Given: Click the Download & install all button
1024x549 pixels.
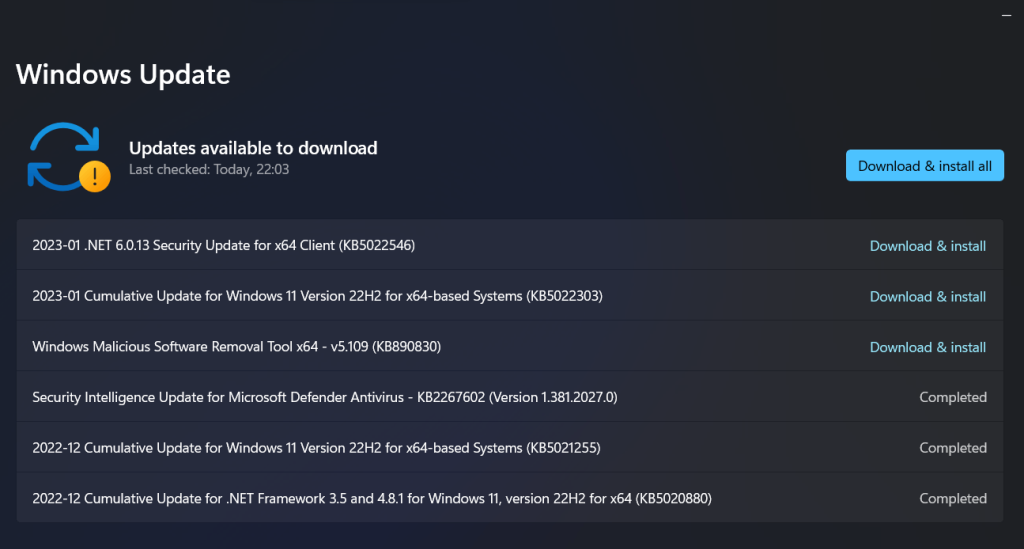Looking at the screenshot, I should (x=925, y=166).
